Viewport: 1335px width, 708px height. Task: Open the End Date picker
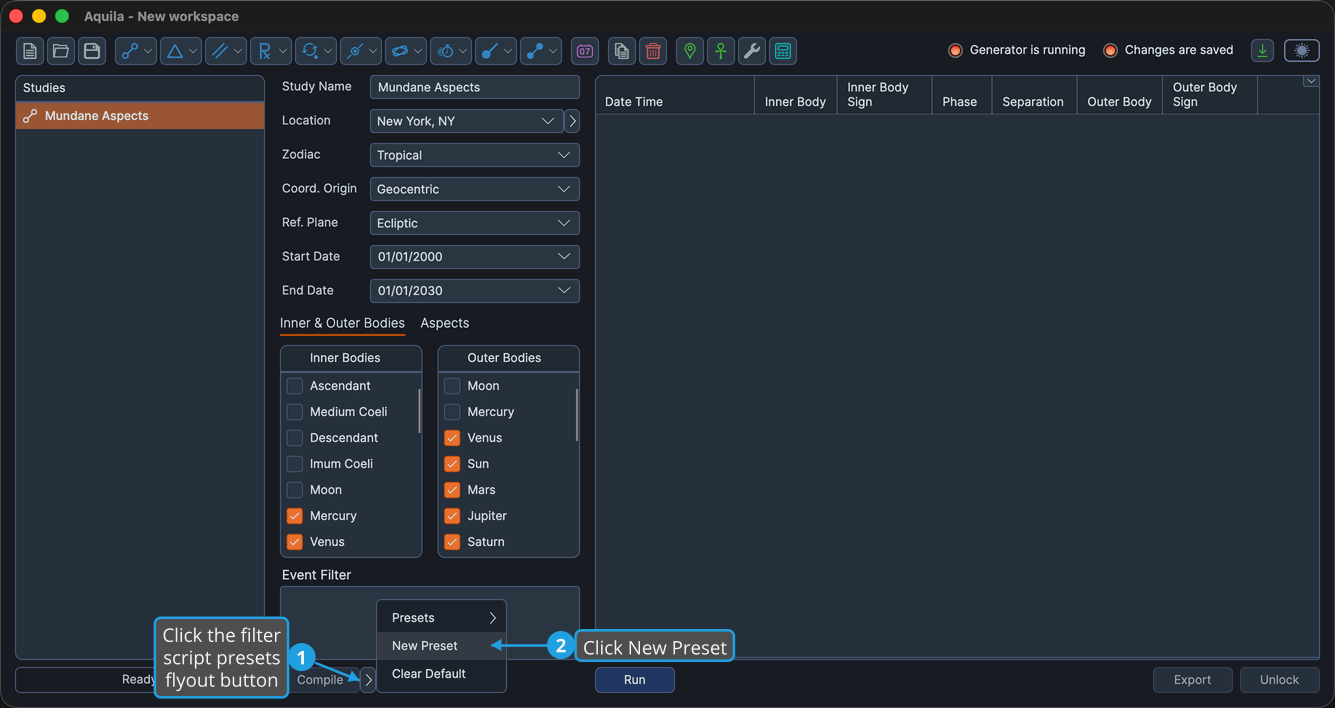pyautogui.click(x=474, y=291)
